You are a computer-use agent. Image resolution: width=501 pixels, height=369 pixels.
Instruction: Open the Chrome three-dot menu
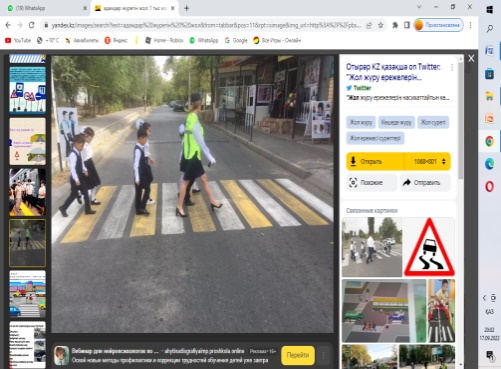(470, 25)
